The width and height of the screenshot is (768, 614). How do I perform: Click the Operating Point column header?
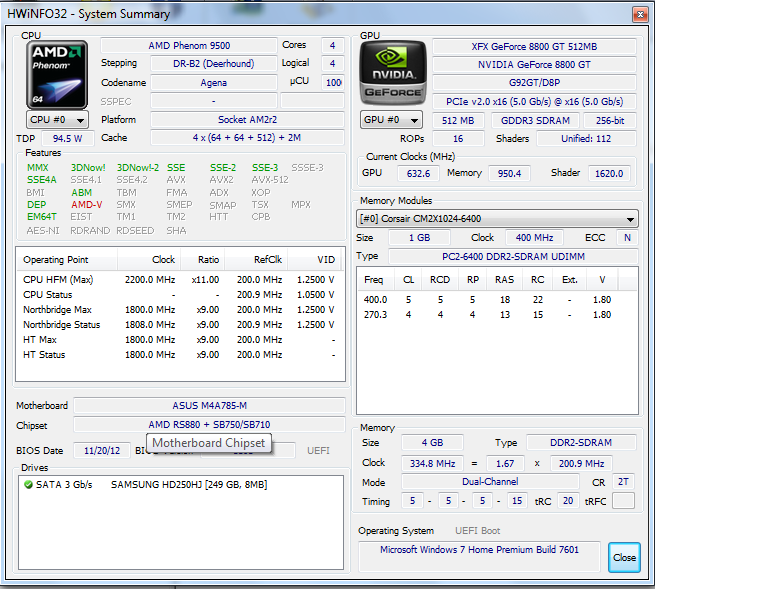pos(67,260)
